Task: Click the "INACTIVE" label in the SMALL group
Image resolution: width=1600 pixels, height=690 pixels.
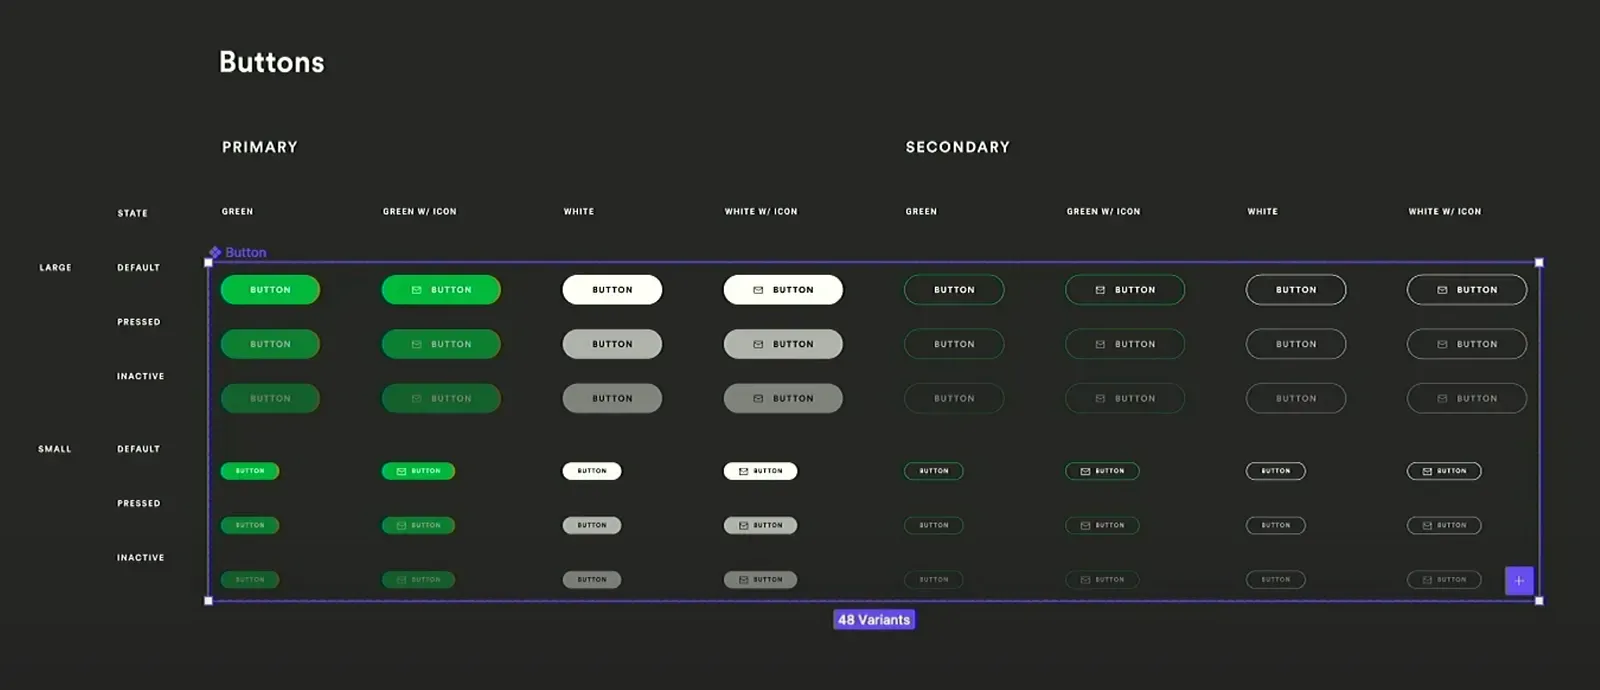Action: tap(141, 558)
